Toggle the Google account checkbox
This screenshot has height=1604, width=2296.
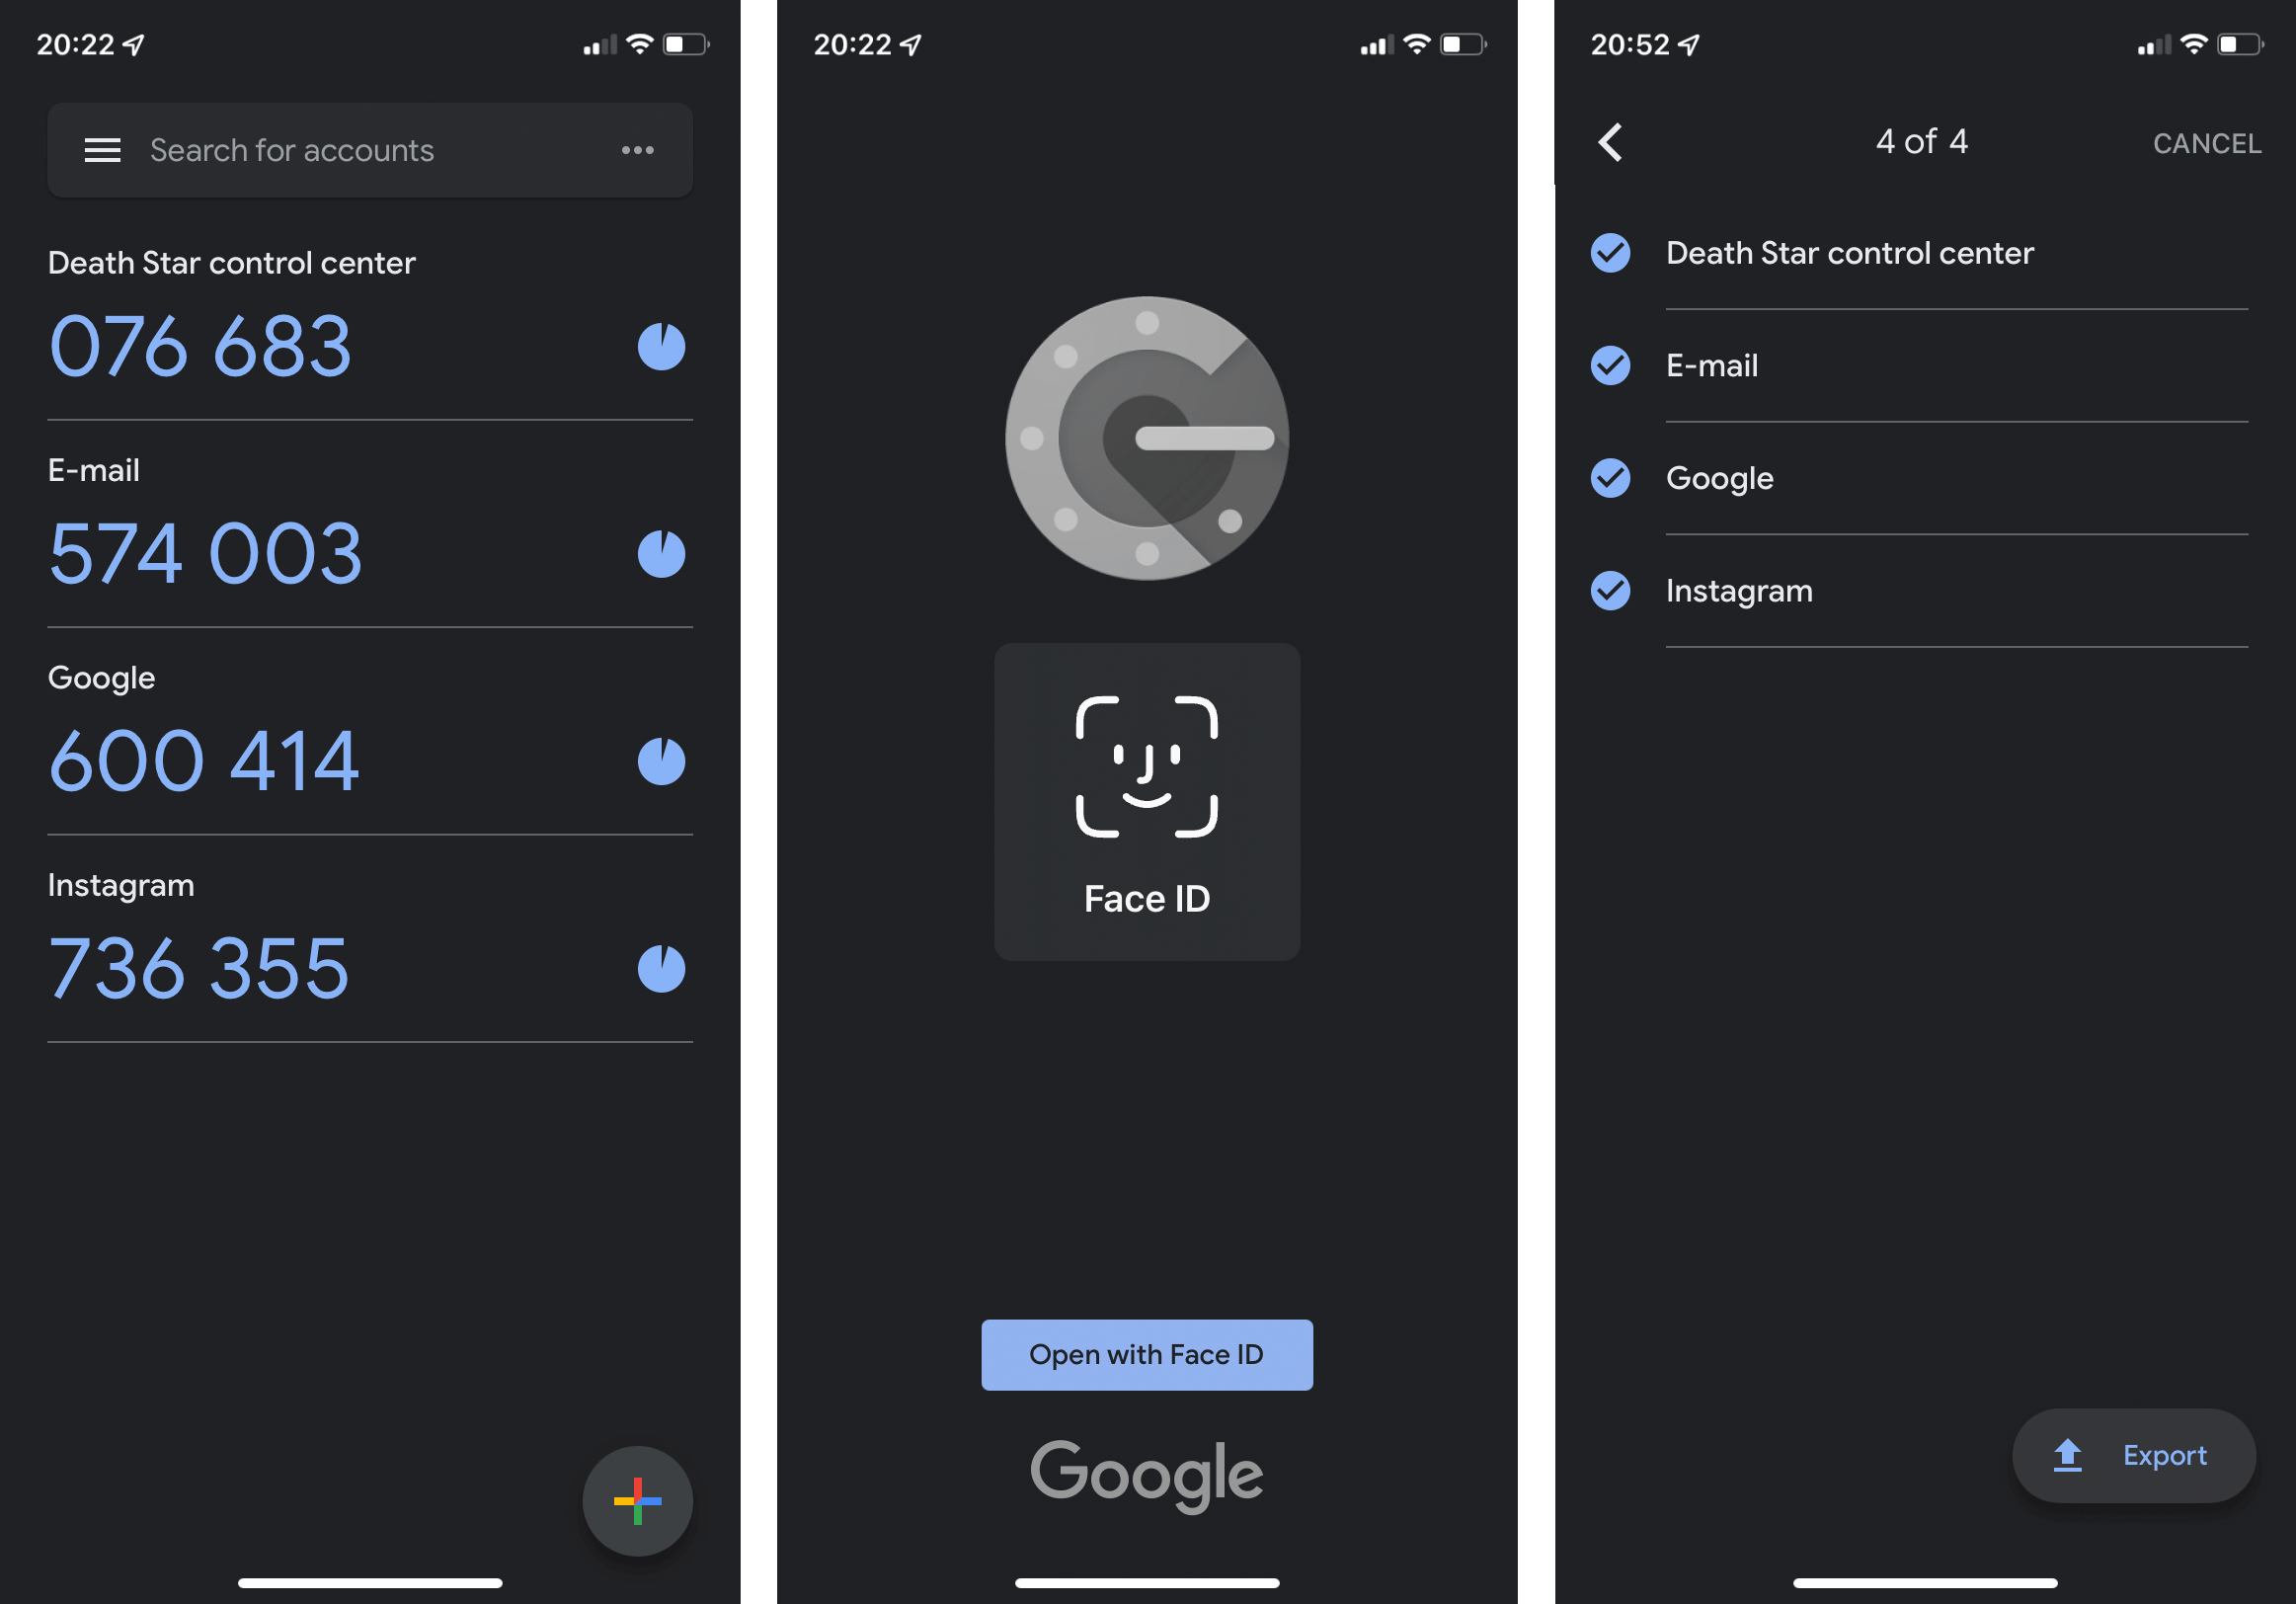coord(1607,476)
